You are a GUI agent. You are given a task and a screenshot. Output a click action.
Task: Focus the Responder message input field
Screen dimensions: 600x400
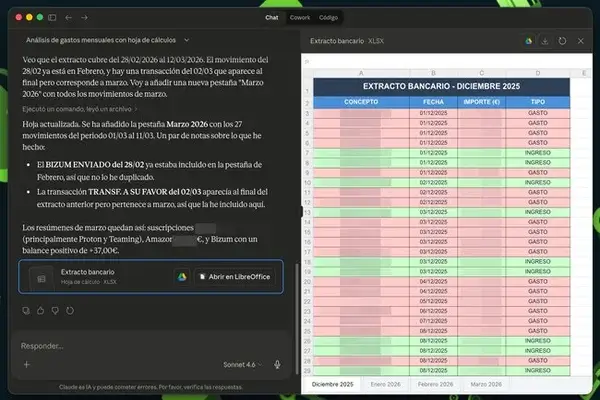click(x=151, y=346)
